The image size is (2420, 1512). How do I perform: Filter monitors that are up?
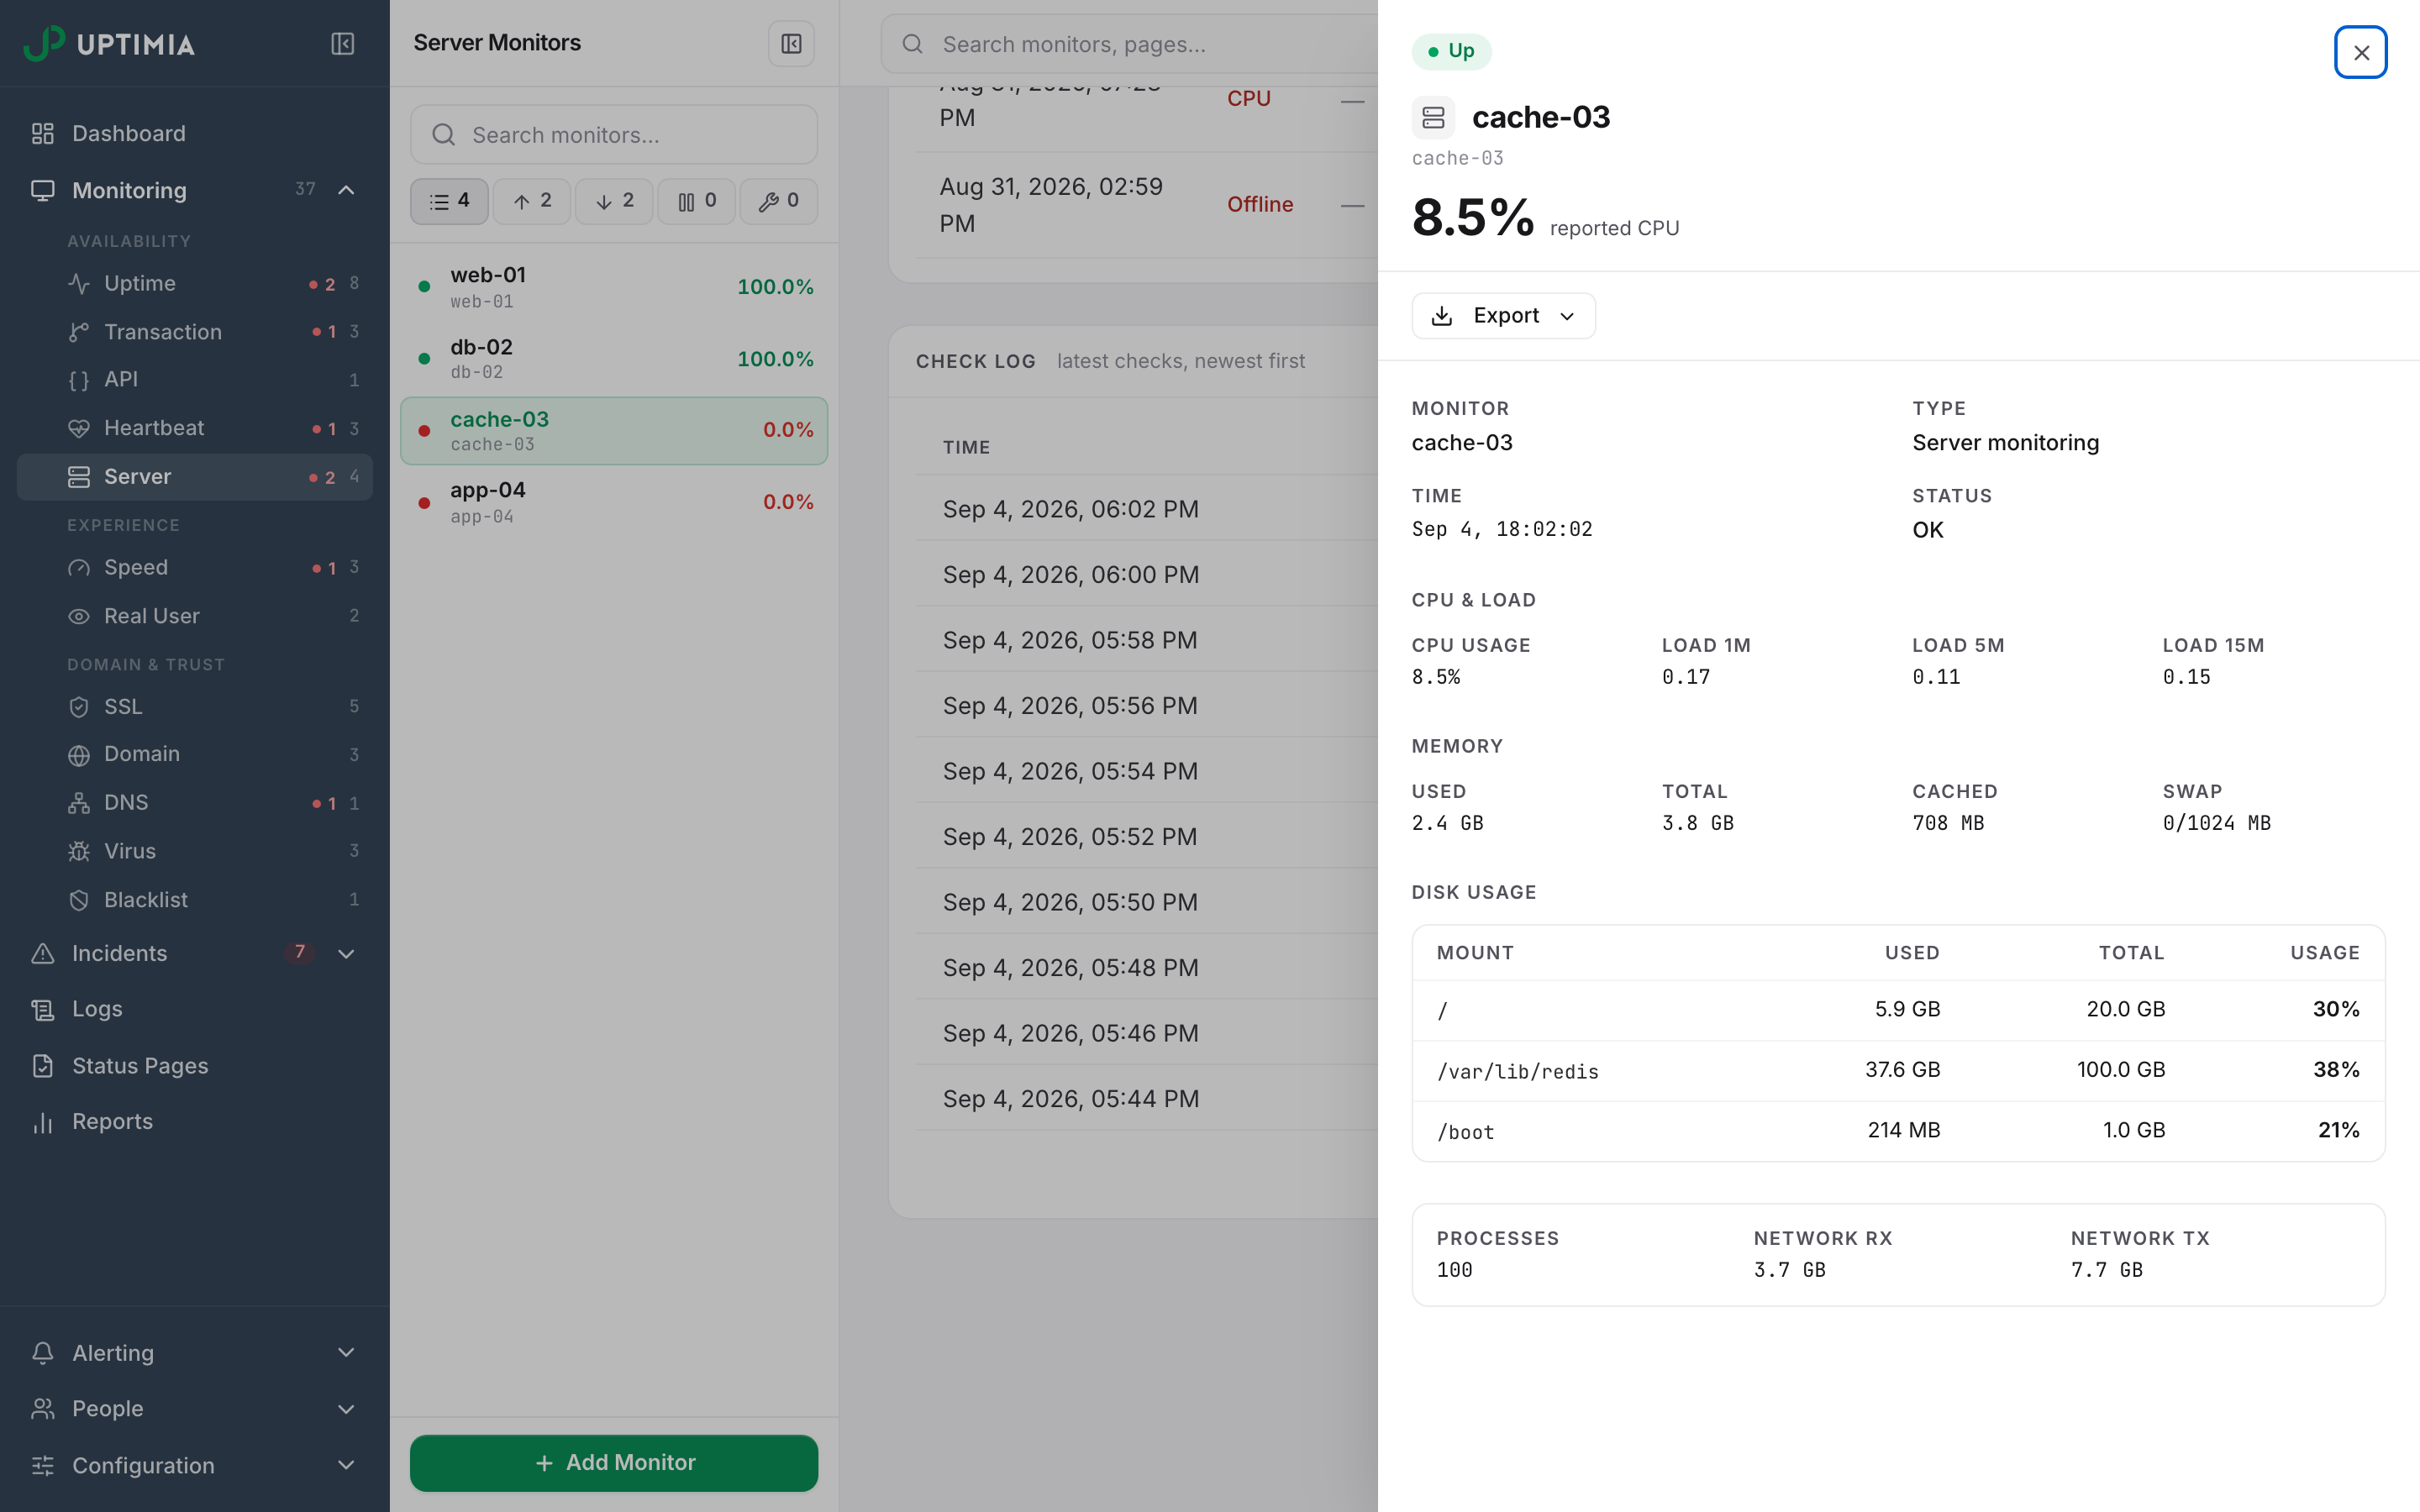click(531, 201)
